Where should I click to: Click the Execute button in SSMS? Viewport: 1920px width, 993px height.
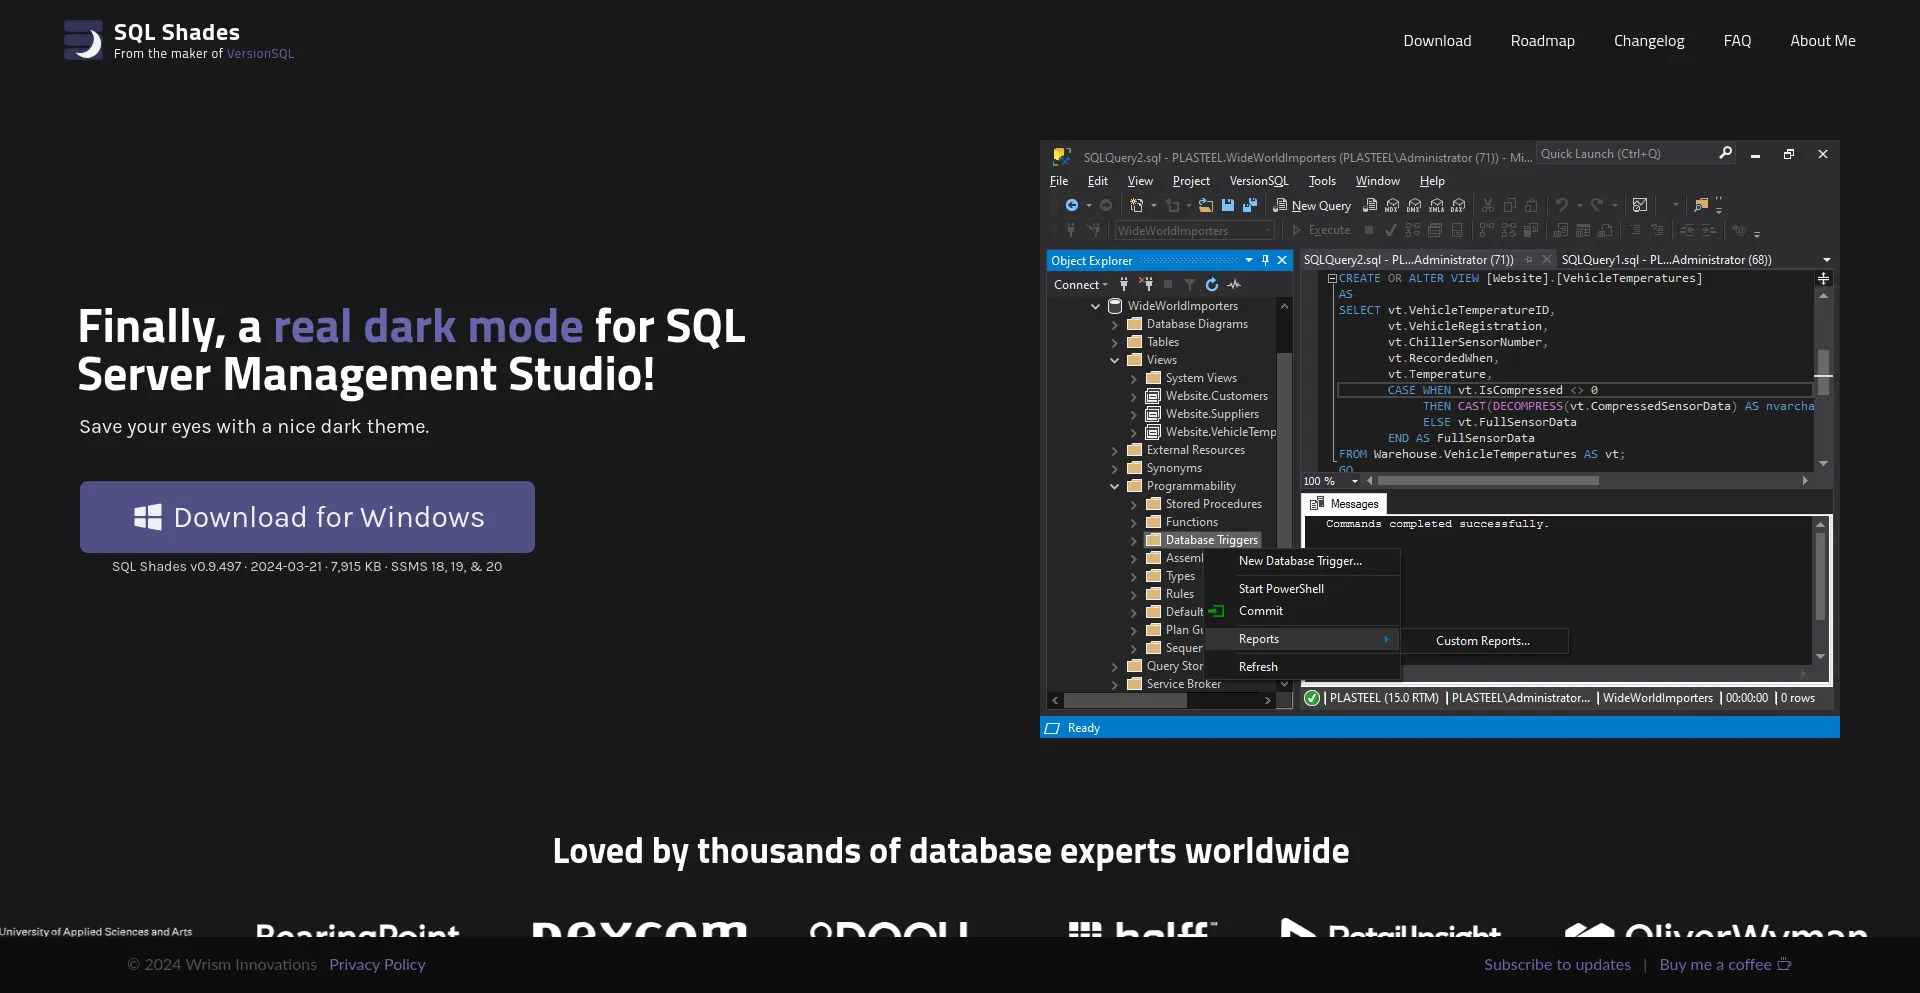tap(1321, 230)
